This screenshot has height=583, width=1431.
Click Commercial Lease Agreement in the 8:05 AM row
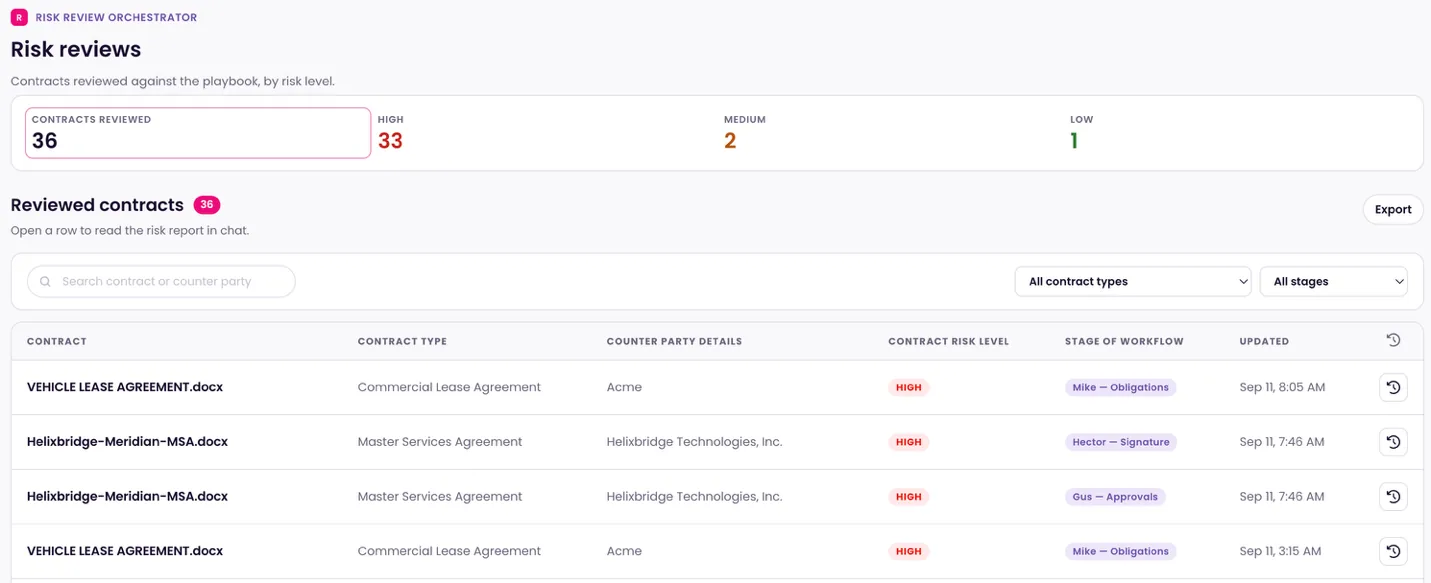(x=449, y=387)
